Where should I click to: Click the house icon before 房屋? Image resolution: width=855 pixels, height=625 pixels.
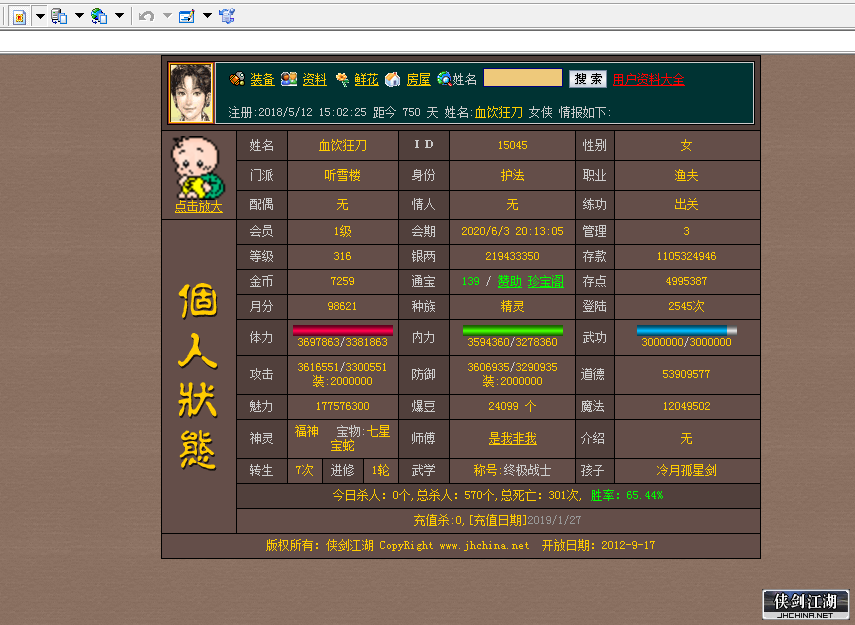[x=393, y=80]
